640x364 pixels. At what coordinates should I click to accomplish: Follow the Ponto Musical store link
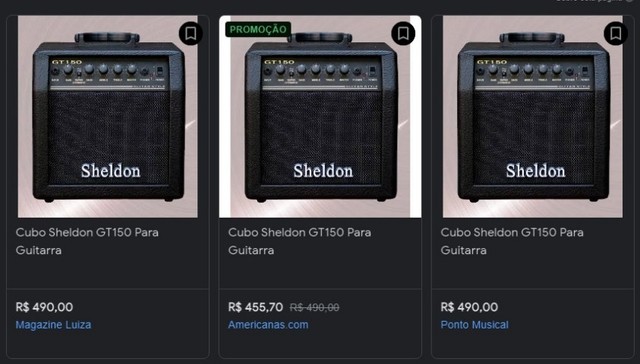(x=474, y=325)
